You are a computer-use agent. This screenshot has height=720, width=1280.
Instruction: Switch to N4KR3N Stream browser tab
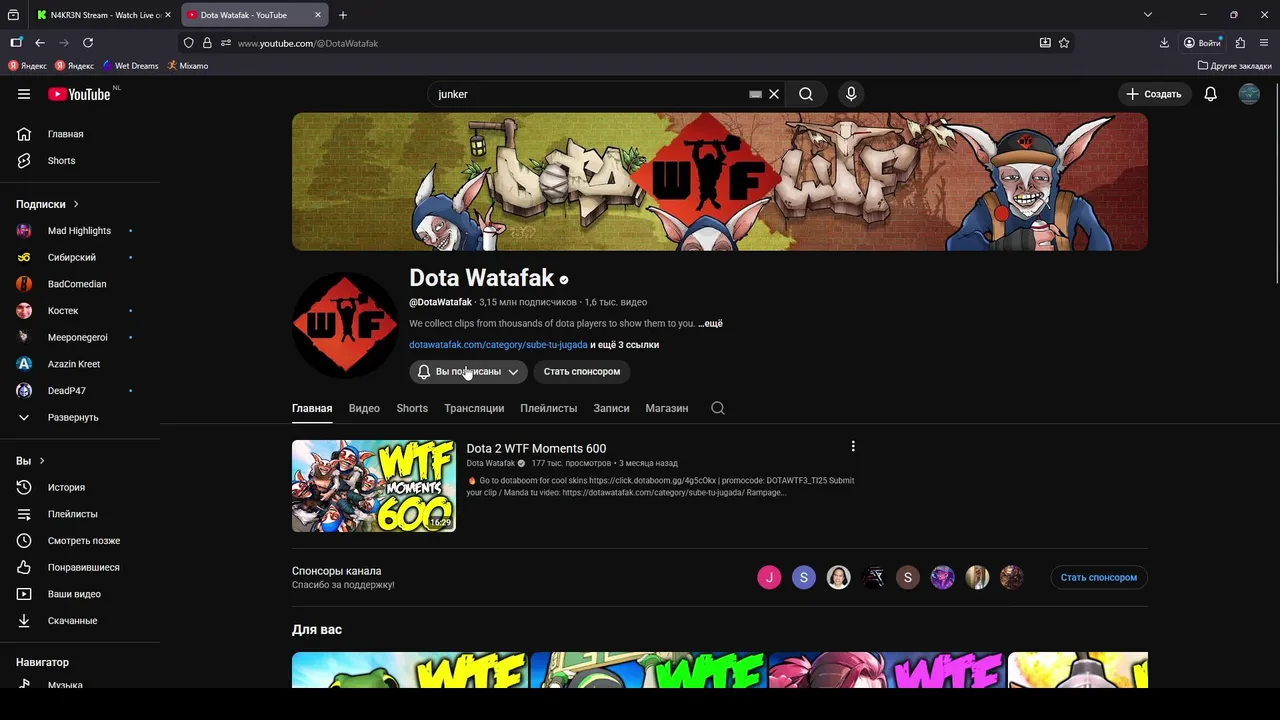[104, 15]
